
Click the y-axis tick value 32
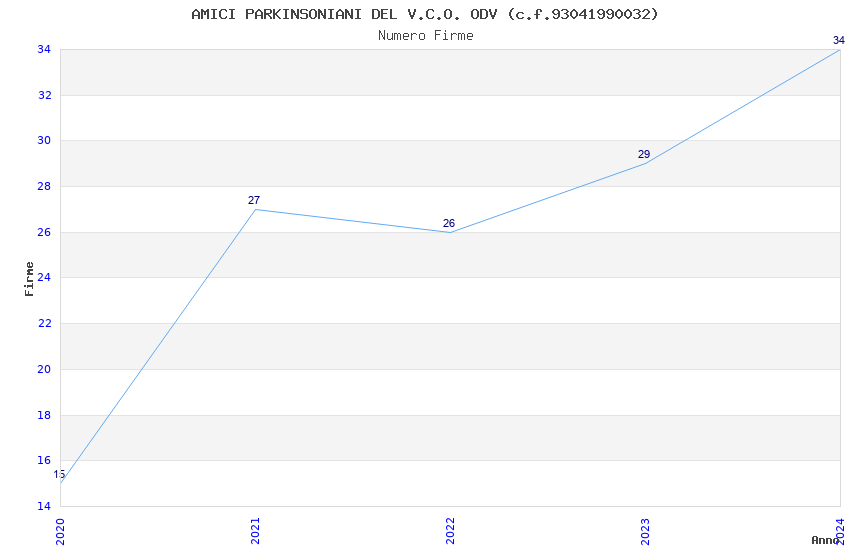pyautogui.click(x=44, y=95)
